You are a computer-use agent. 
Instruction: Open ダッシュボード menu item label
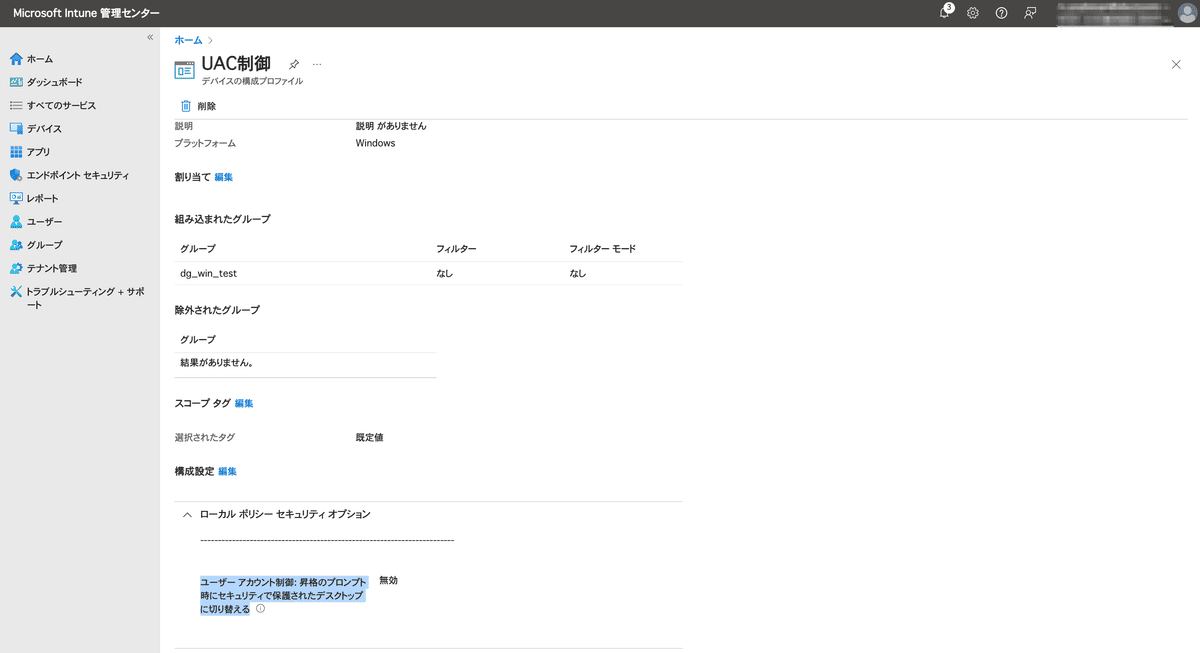click(55, 82)
